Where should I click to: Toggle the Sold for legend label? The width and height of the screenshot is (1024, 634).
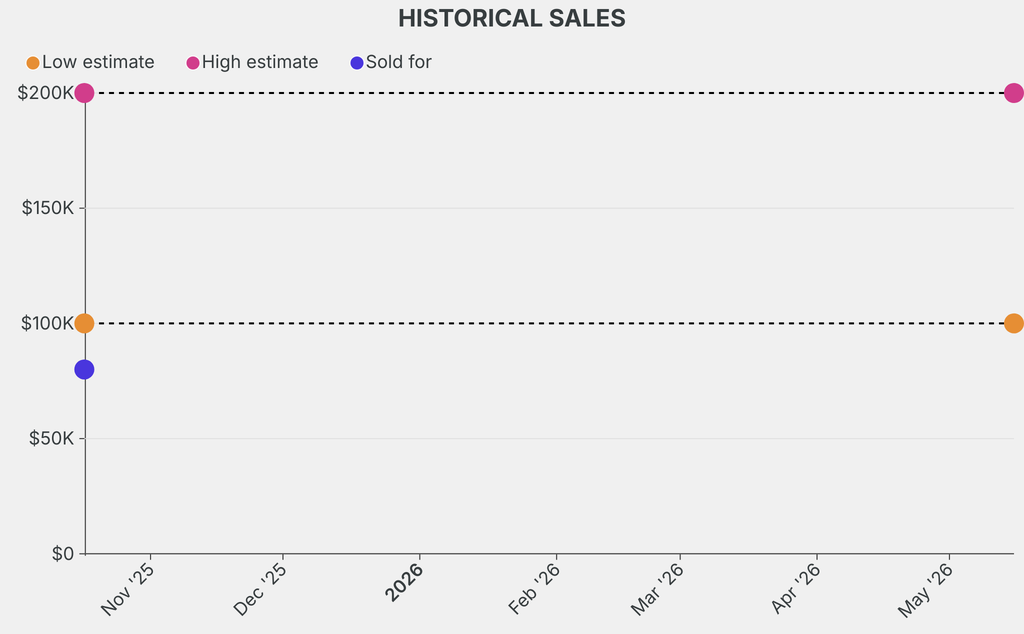point(399,63)
